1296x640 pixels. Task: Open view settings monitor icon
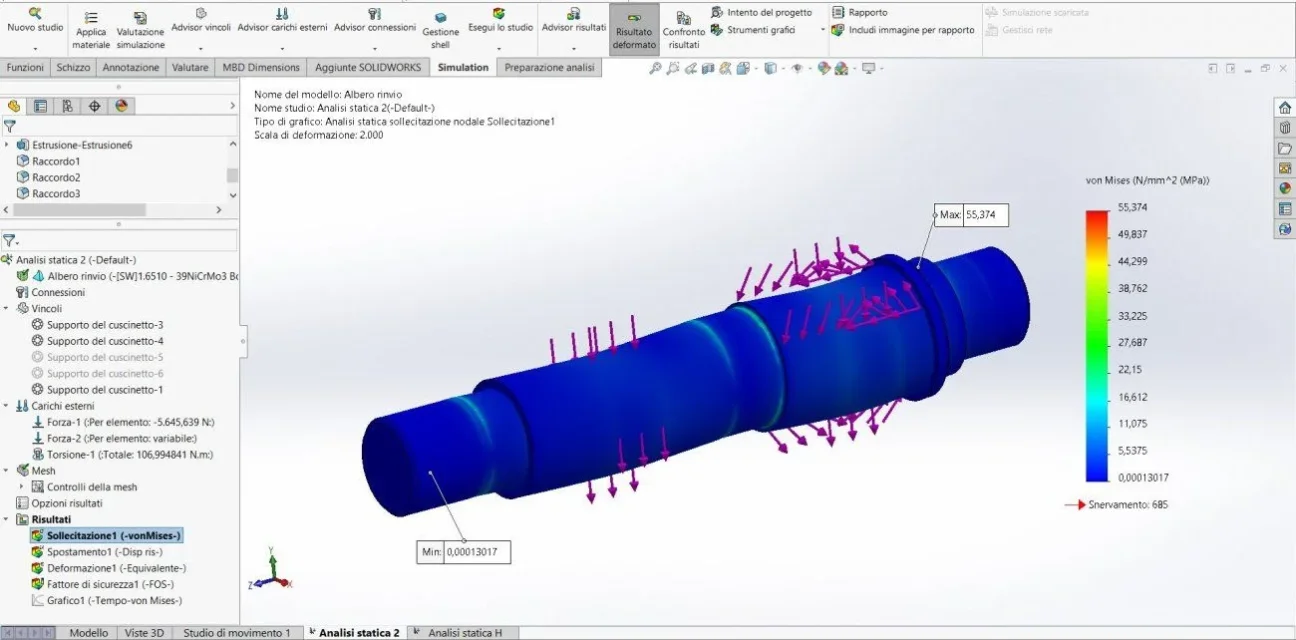point(868,68)
